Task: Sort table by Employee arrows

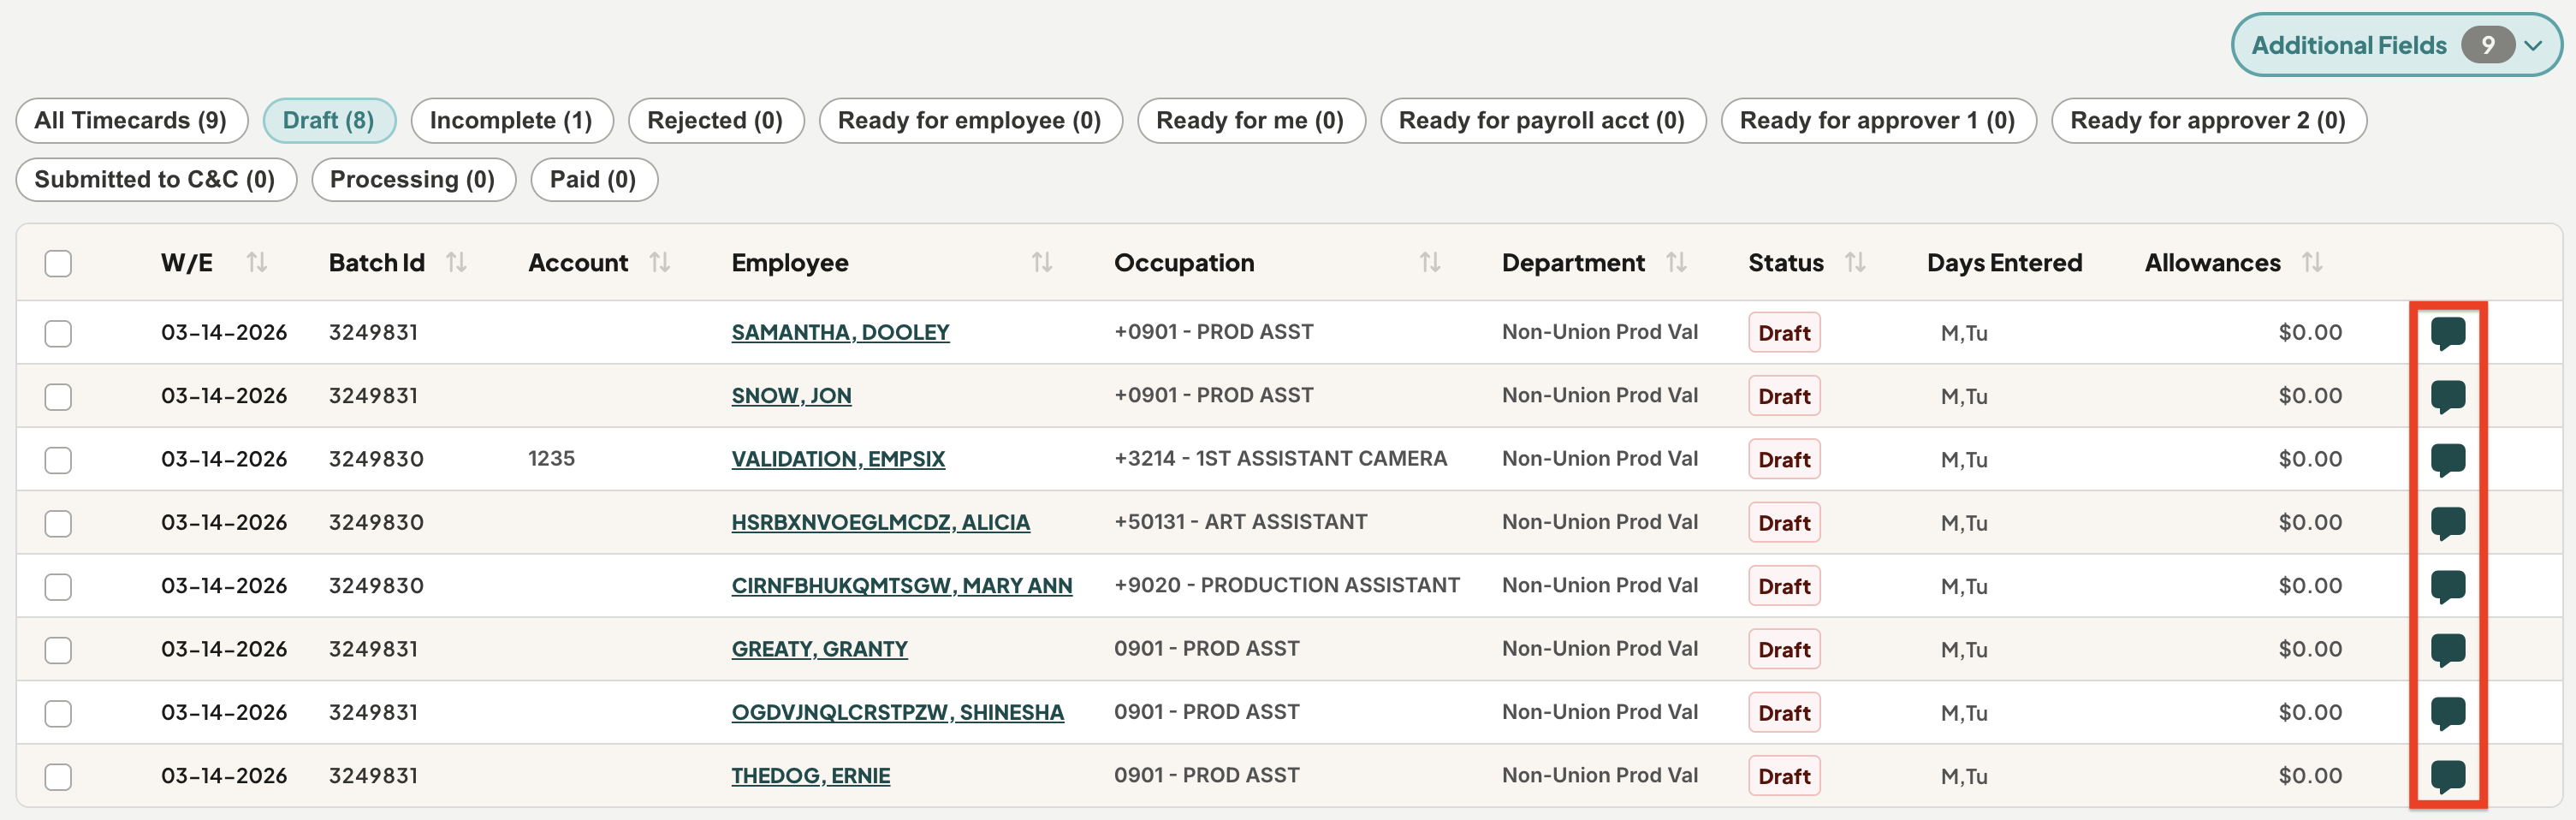Action: pyautogui.click(x=1042, y=262)
